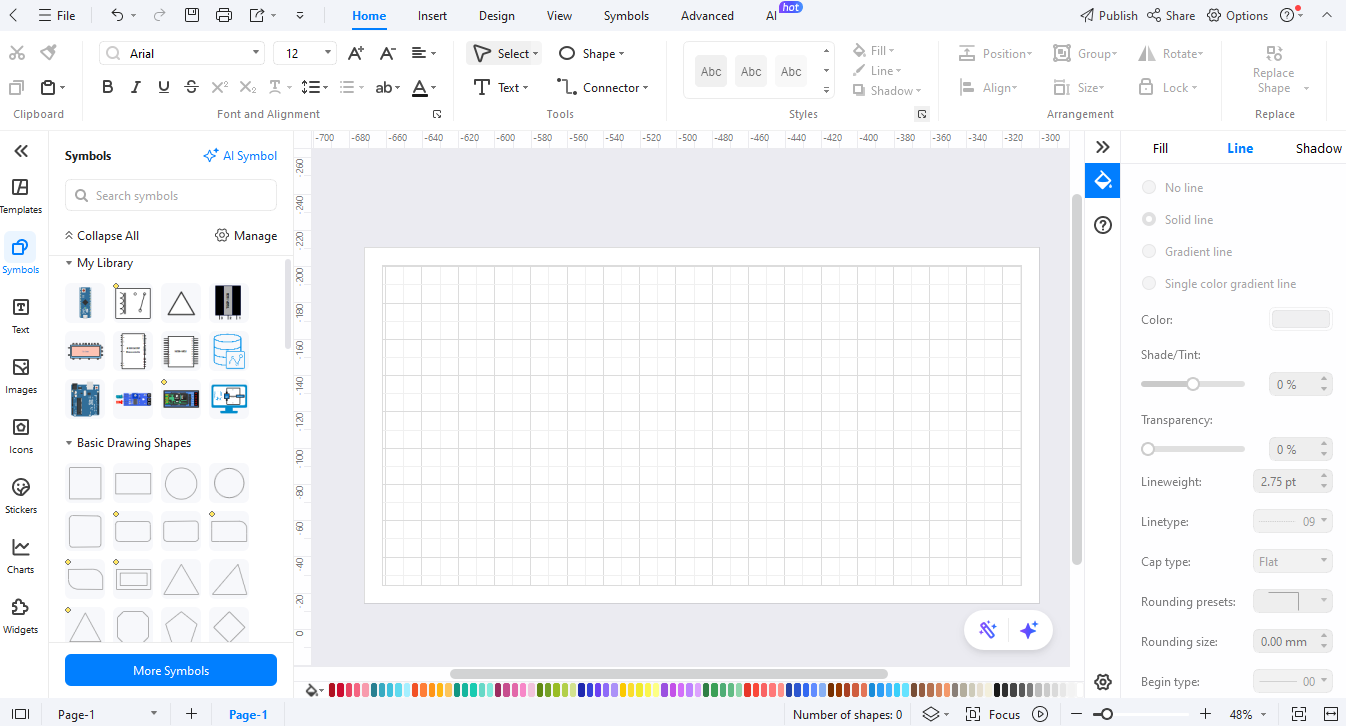Click the AI sparkle star button on canvas
1346x726 pixels.
tap(1029, 629)
